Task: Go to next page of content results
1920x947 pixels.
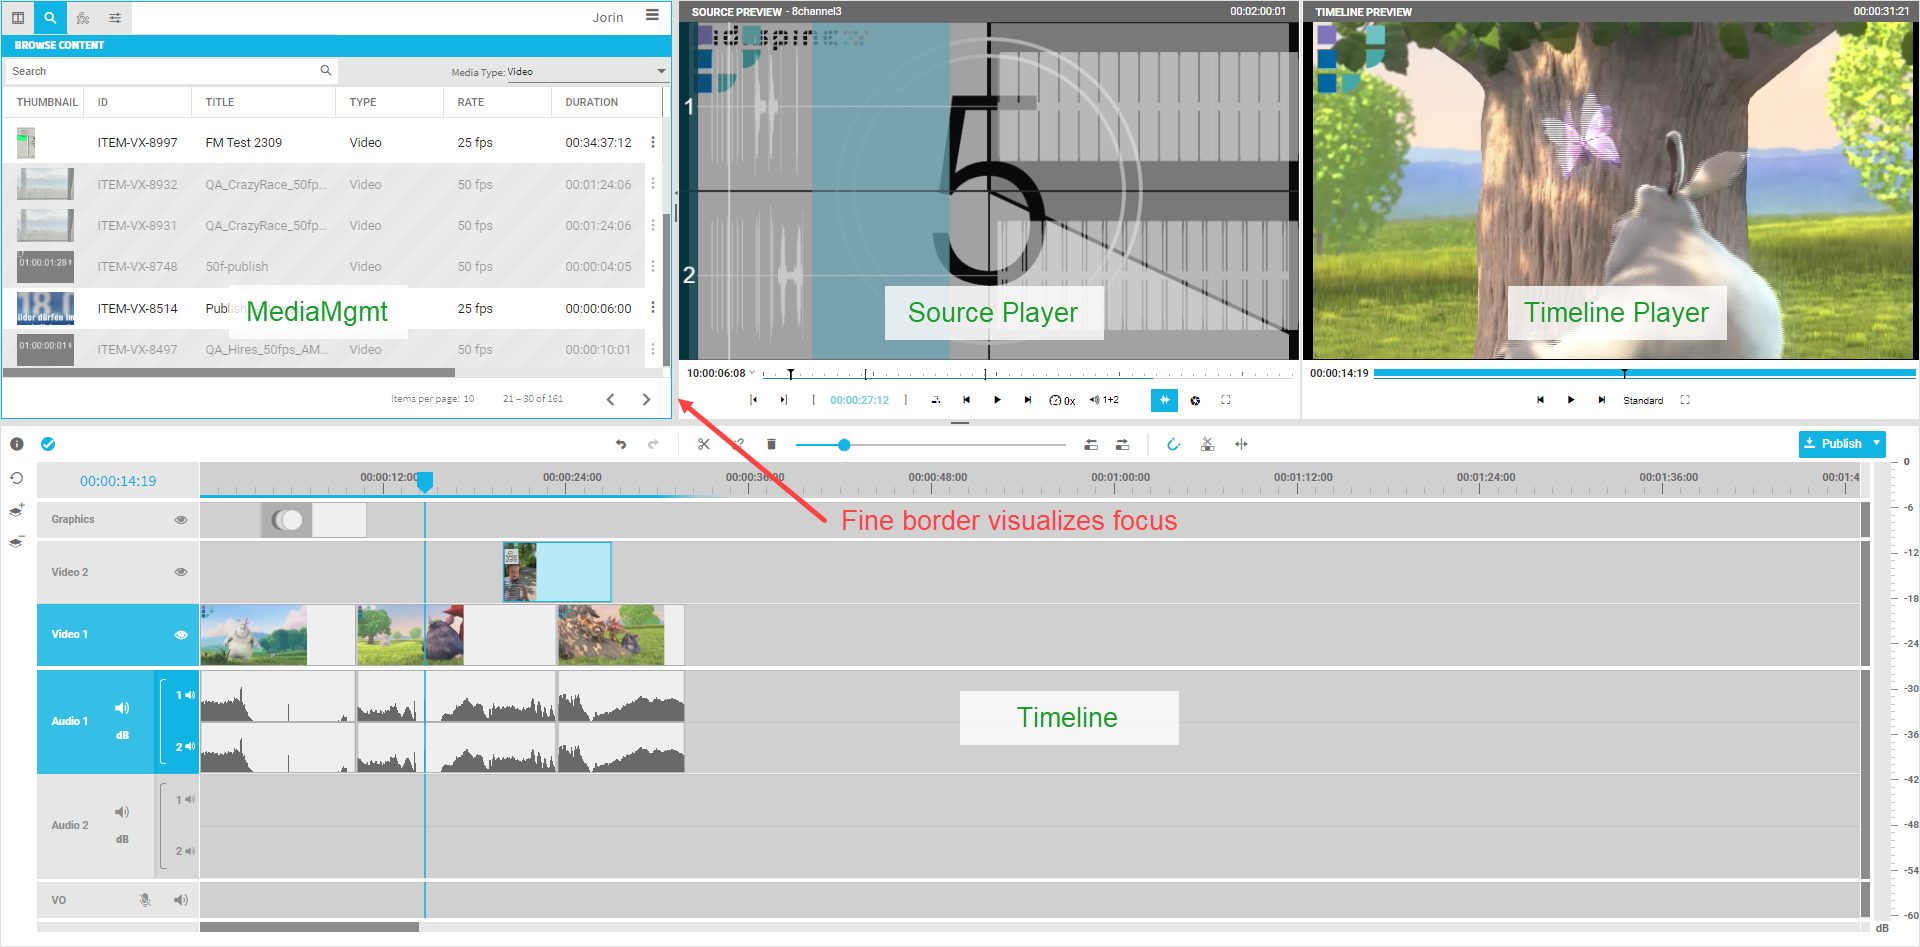Action: [x=646, y=399]
